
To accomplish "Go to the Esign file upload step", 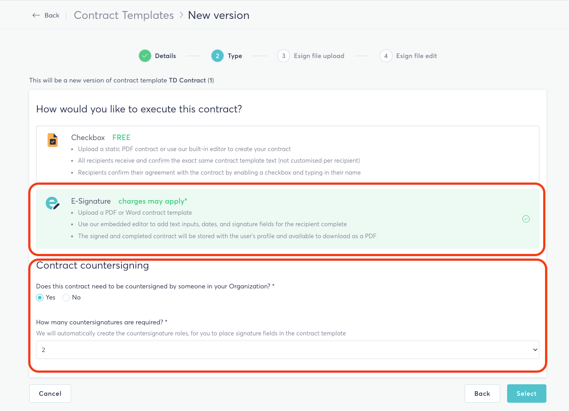I will pyautogui.click(x=319, y=56).
